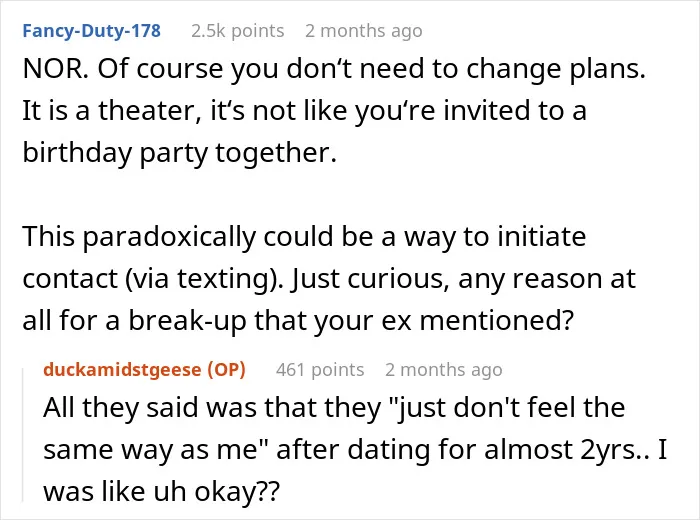Click the 'was like uh okay??' line
The width and height of the screenshot is (700, 520).
click(x=161, y=491)
